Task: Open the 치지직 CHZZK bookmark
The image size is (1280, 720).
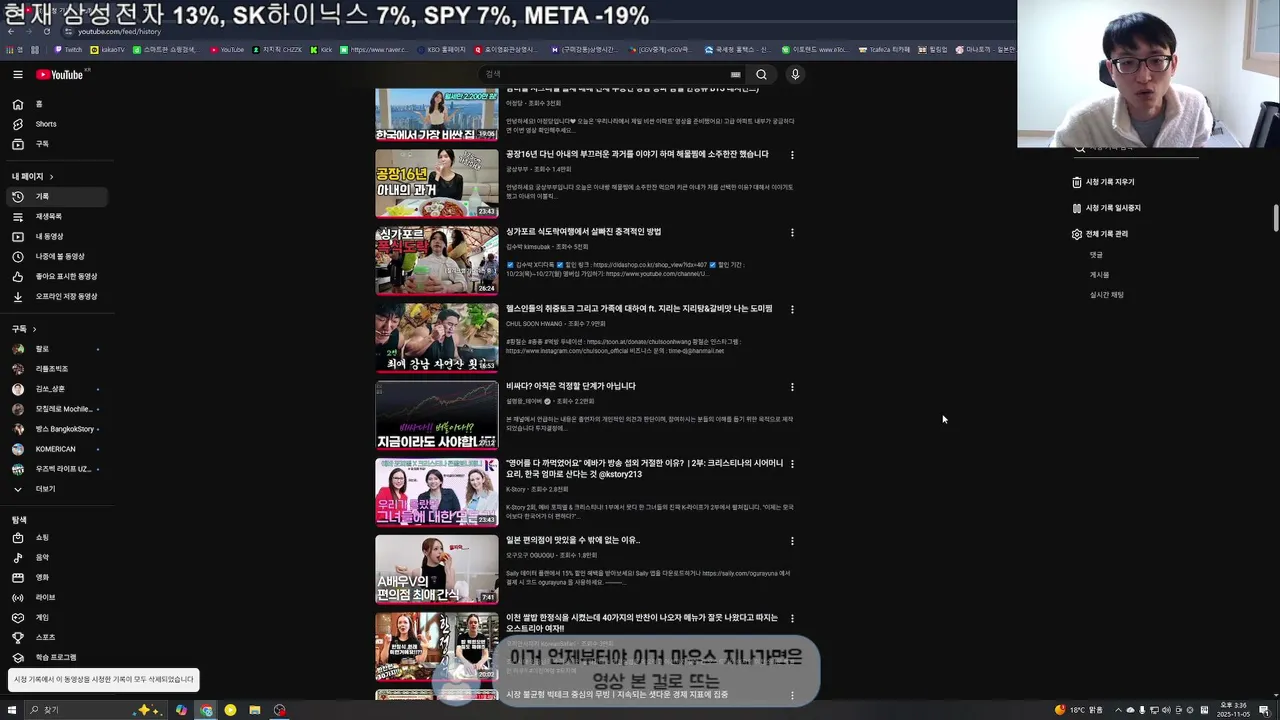Action: (x=277, y=49)
